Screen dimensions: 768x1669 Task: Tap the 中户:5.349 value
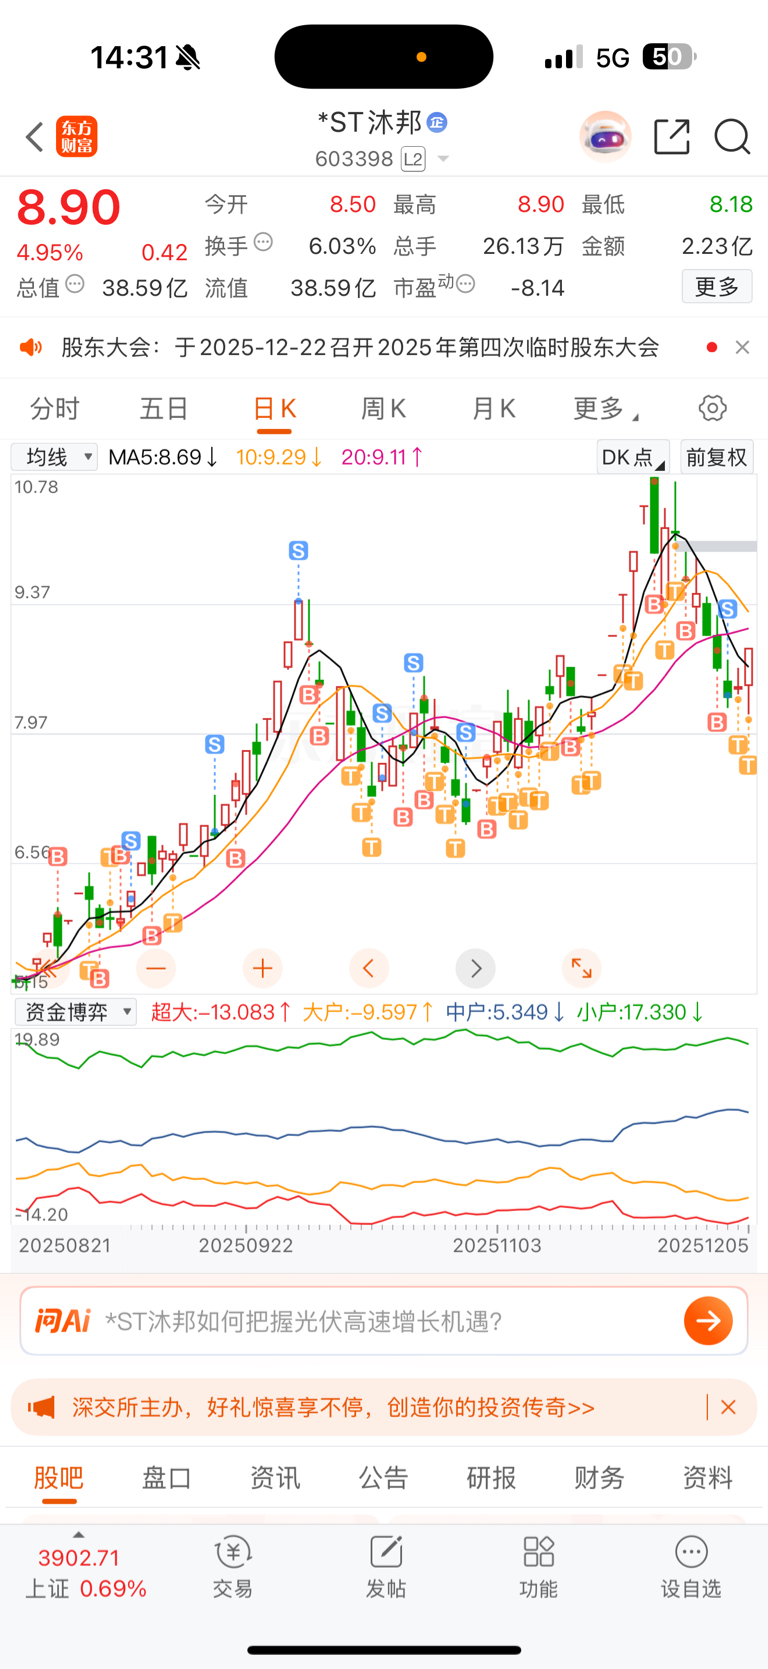pyautogui.click(x=505, y=1012)
